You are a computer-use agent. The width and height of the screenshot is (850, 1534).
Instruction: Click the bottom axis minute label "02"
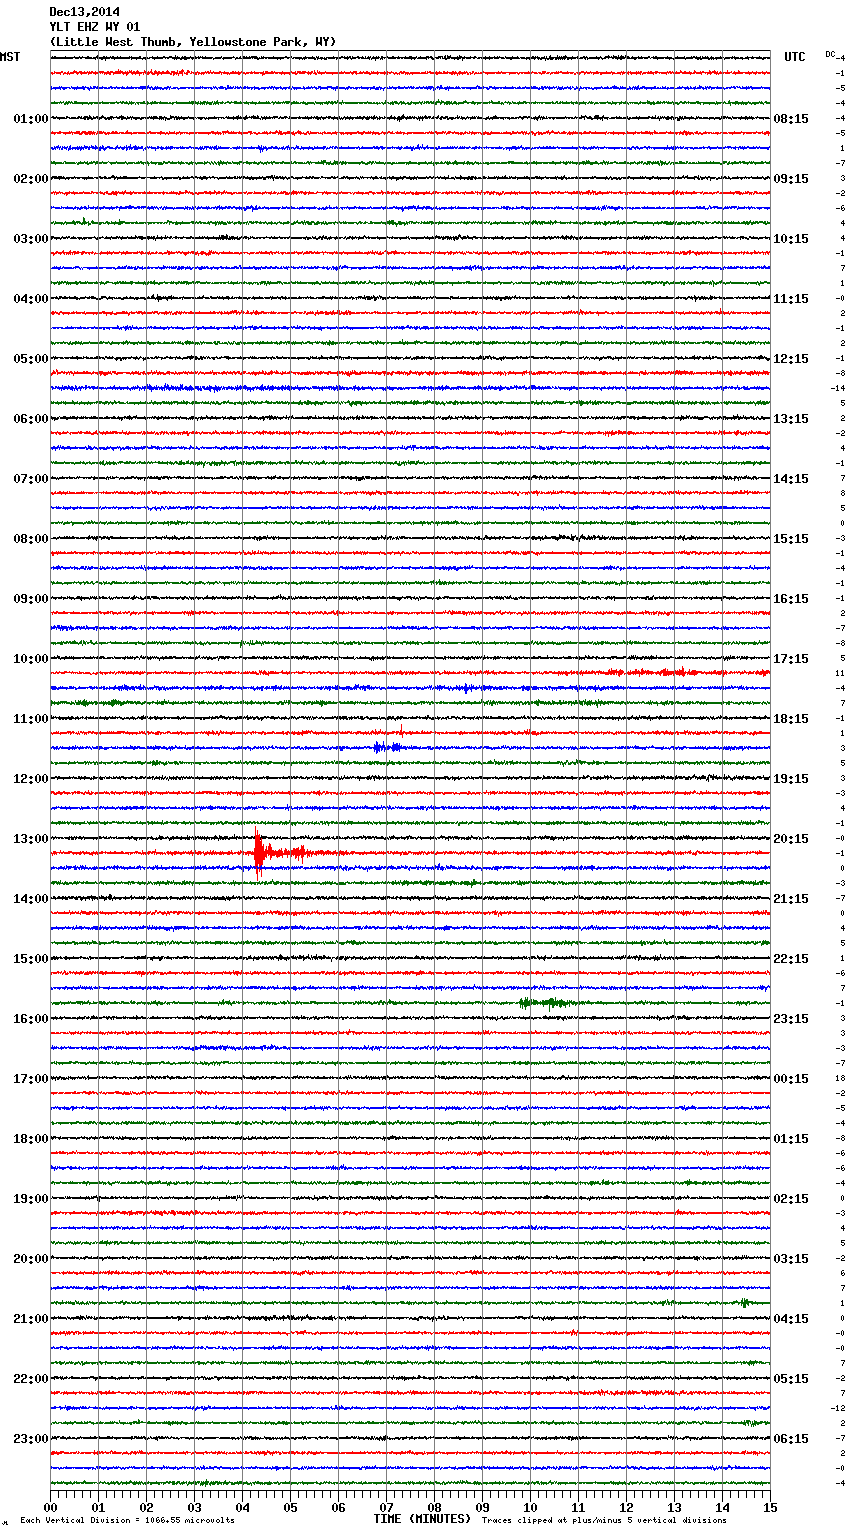[146, 1507]
